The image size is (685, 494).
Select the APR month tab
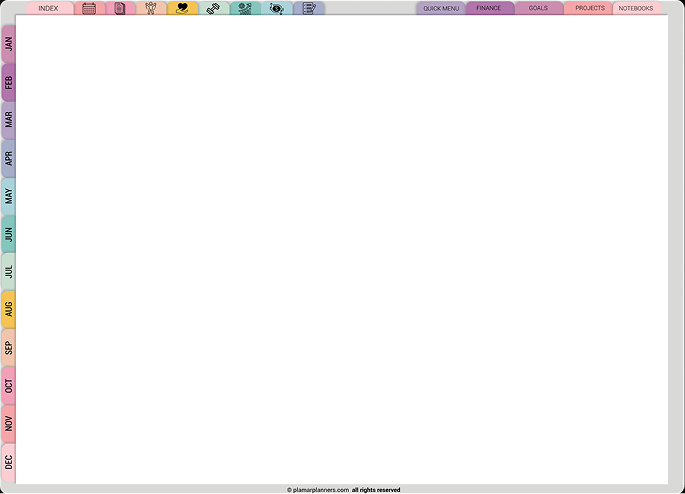pyautogui.click(x=8, y=158)
